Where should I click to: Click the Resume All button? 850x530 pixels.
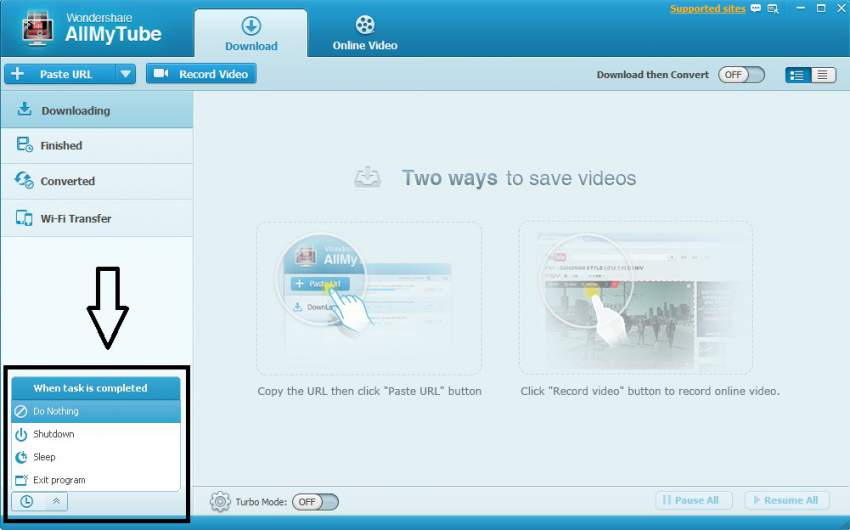[787, 500]
